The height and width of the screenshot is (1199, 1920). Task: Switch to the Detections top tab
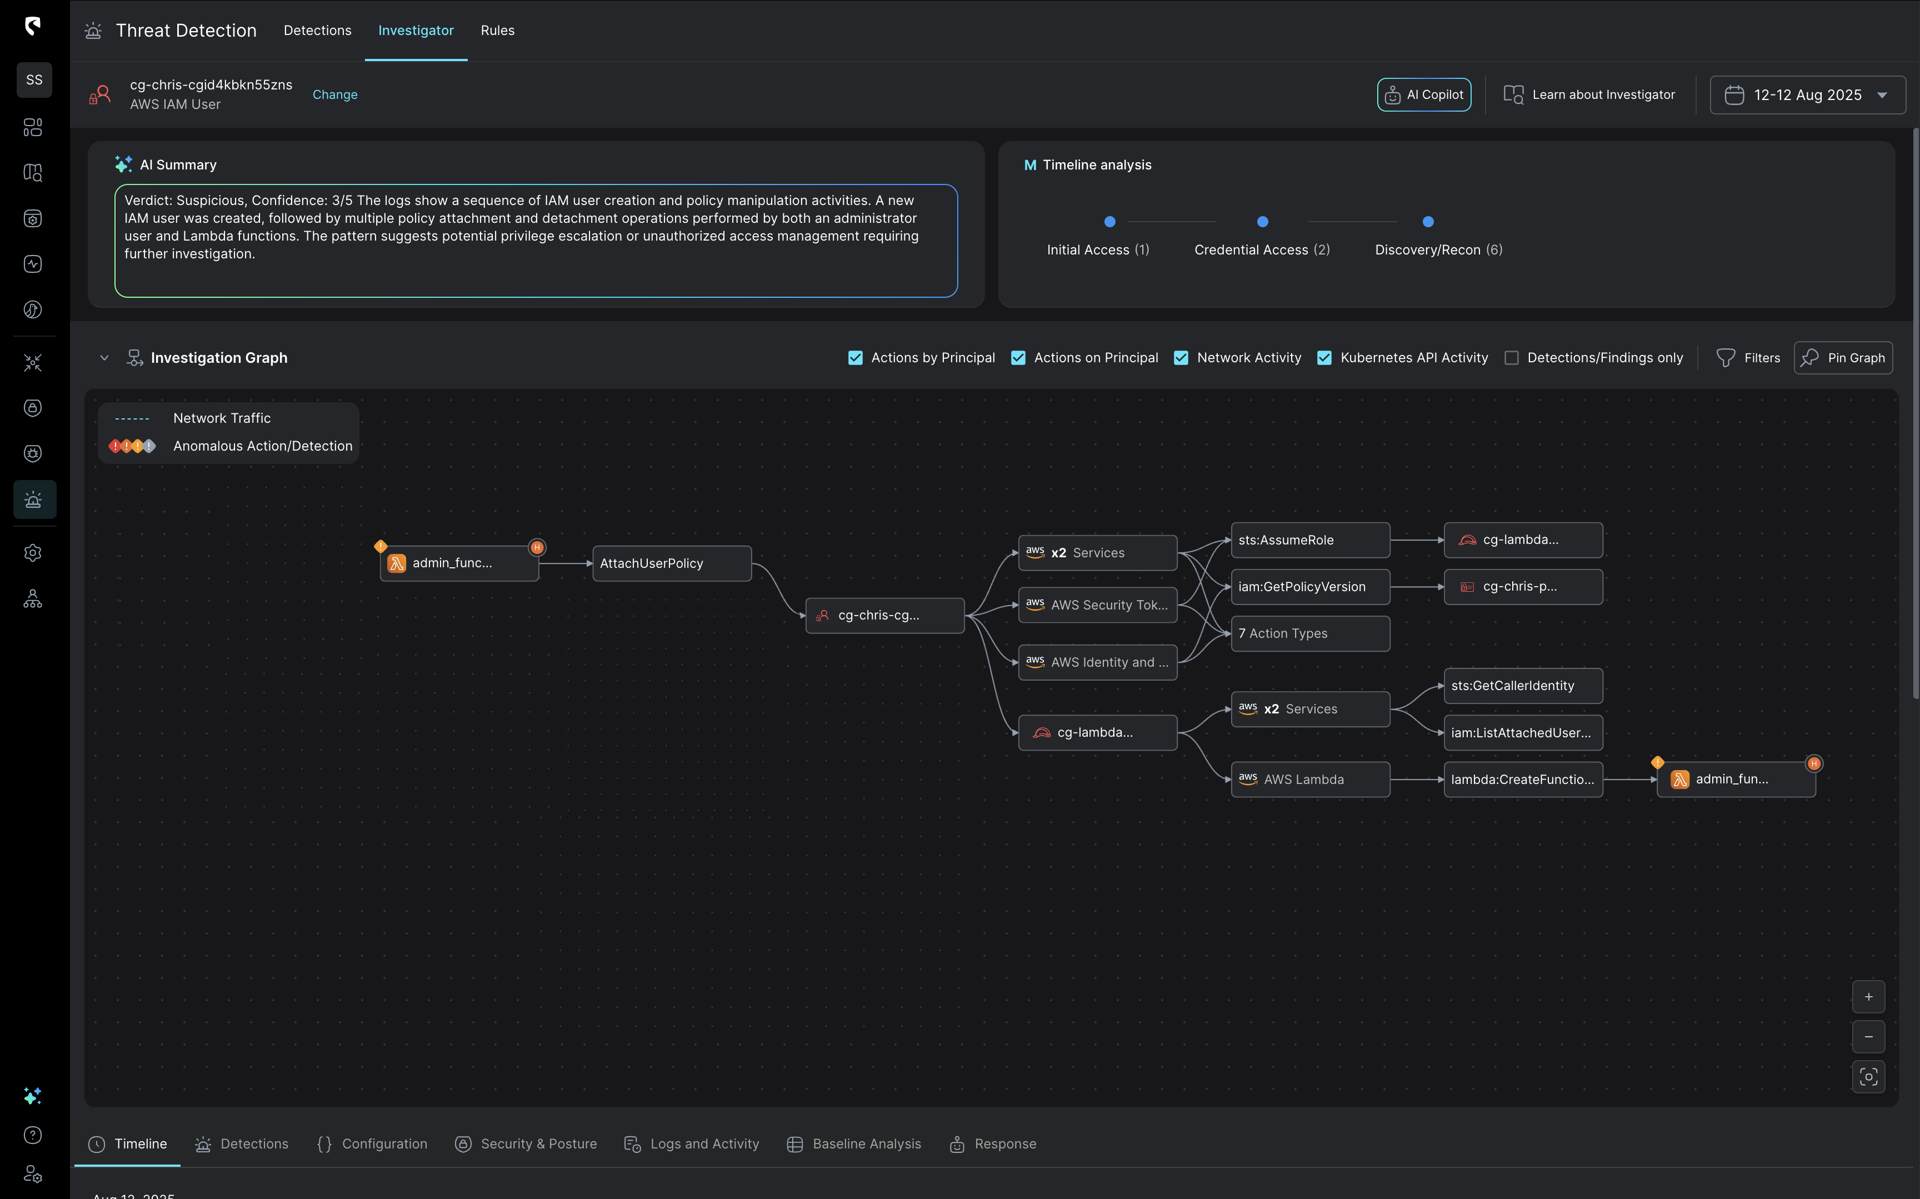317,31
